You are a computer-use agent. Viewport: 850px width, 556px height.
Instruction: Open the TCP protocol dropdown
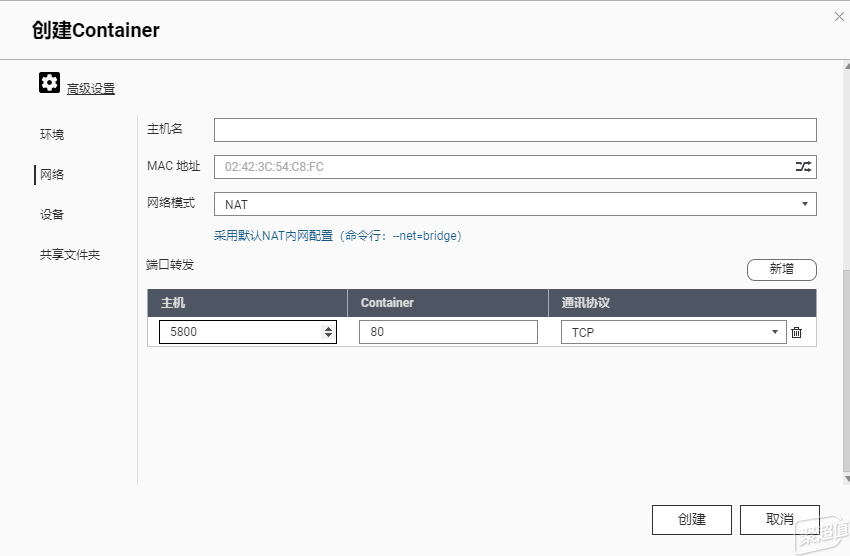point(673,332)
